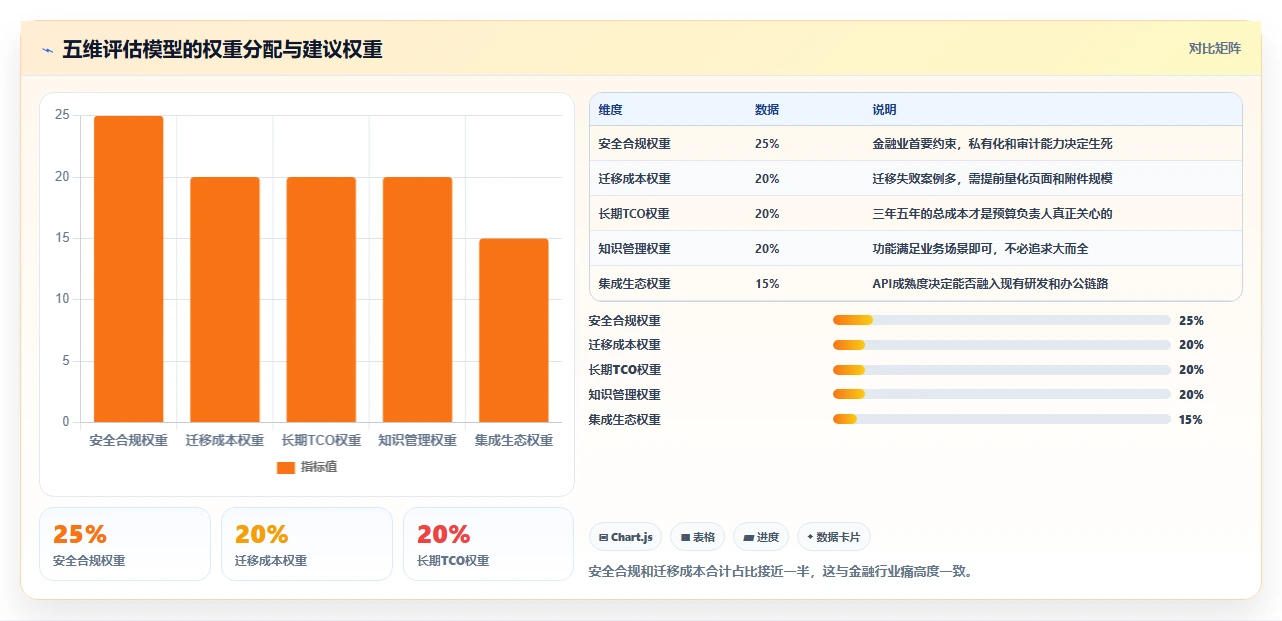This screenshot has height=621, width=1282.
Task: Click the 对比矩阵 label in header
Action: pyautogui.click(x=1214, y=48)
